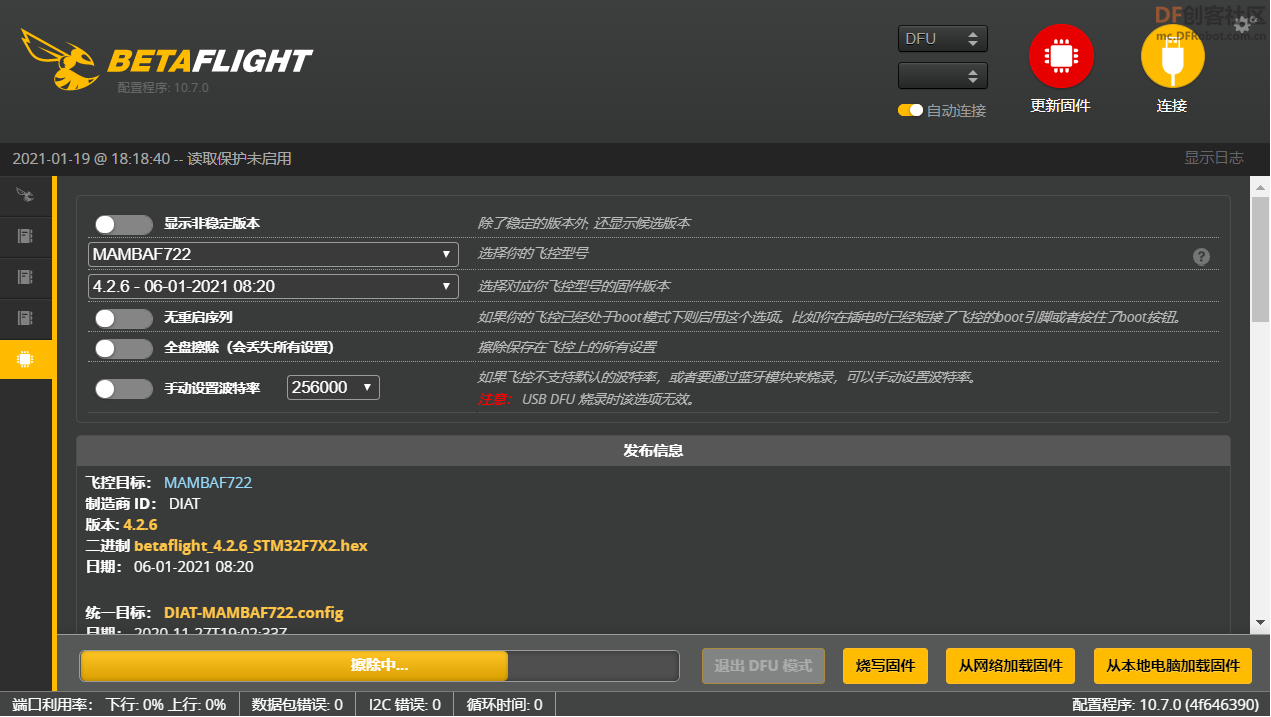The height and width of the screenshot is (717, 1271).
Task: Open the MAMBAF722 board selection dropdown
Action: (273, 254)
